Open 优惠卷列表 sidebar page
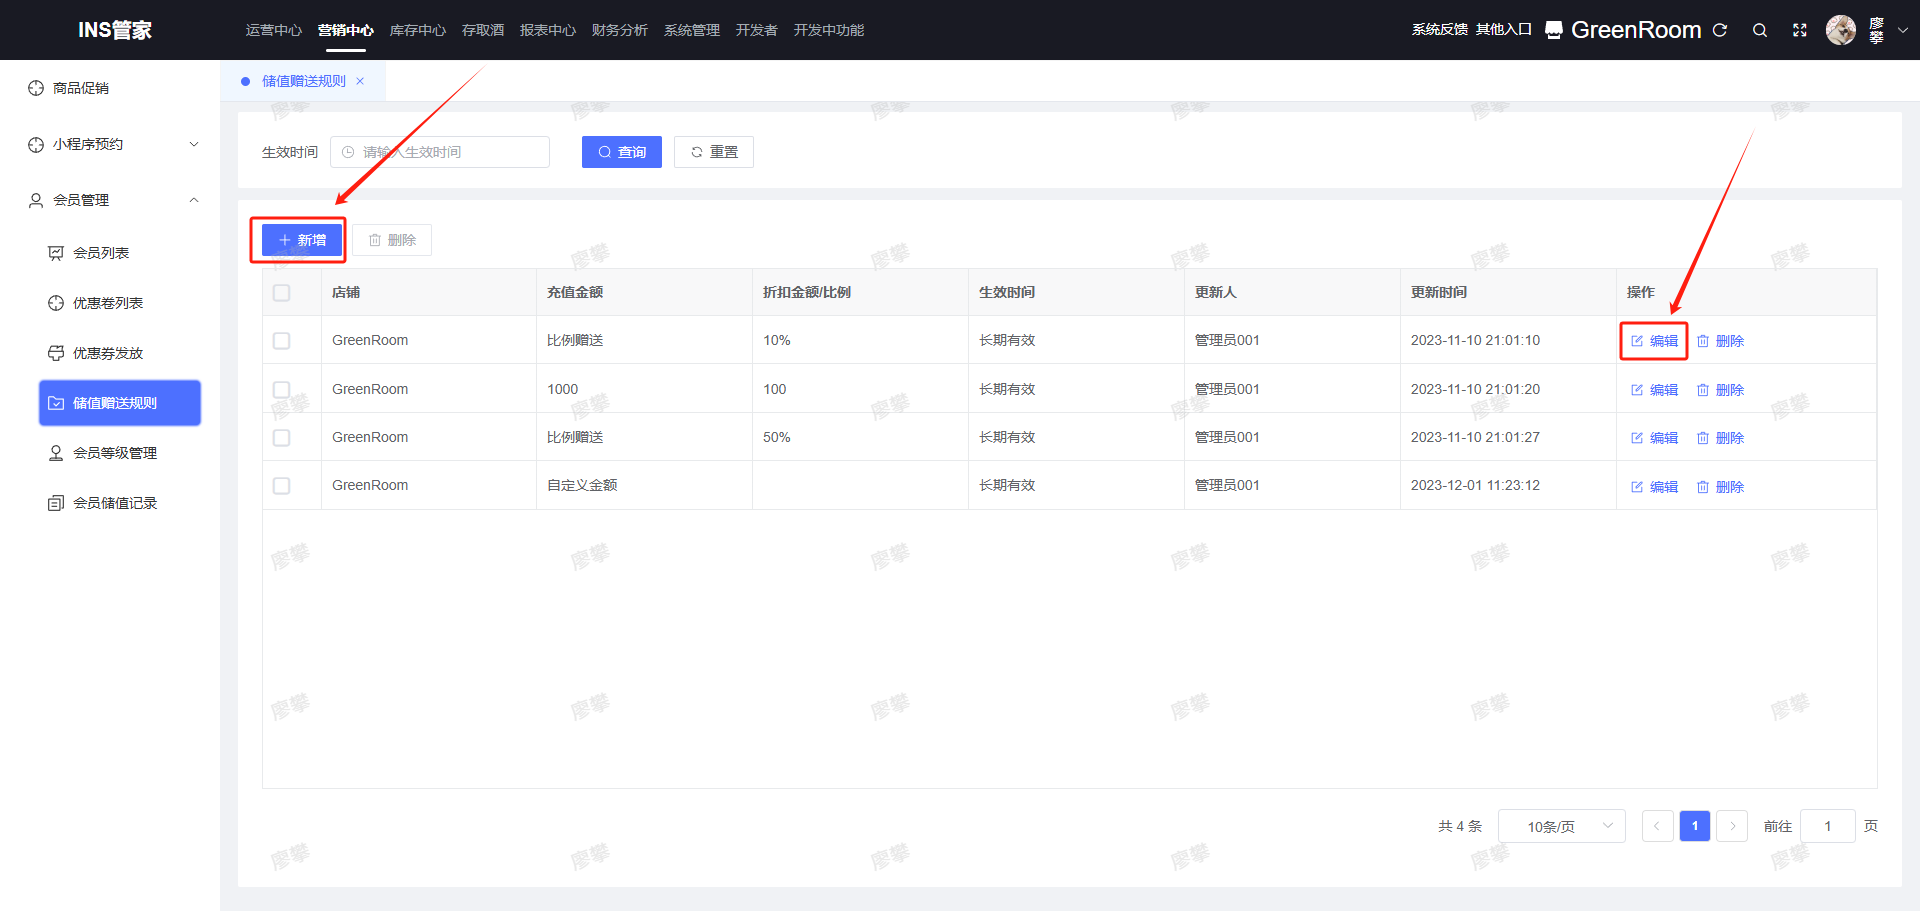Screen dimensions: 1920x911 tap(120, 303)
